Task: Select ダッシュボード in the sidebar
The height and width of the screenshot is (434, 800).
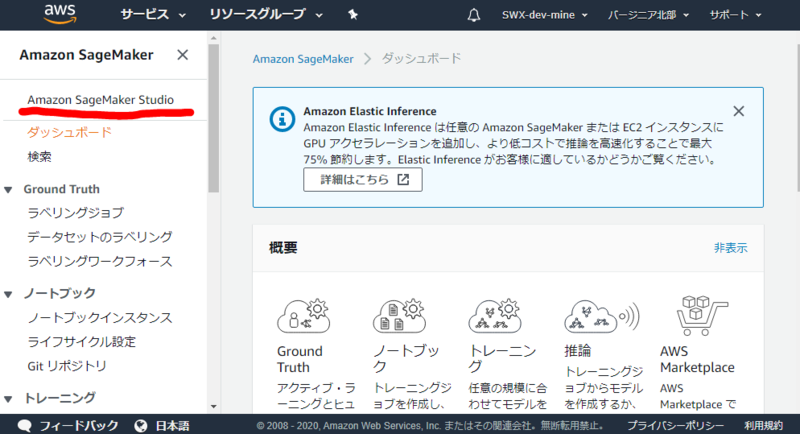Action: (69, 132)
